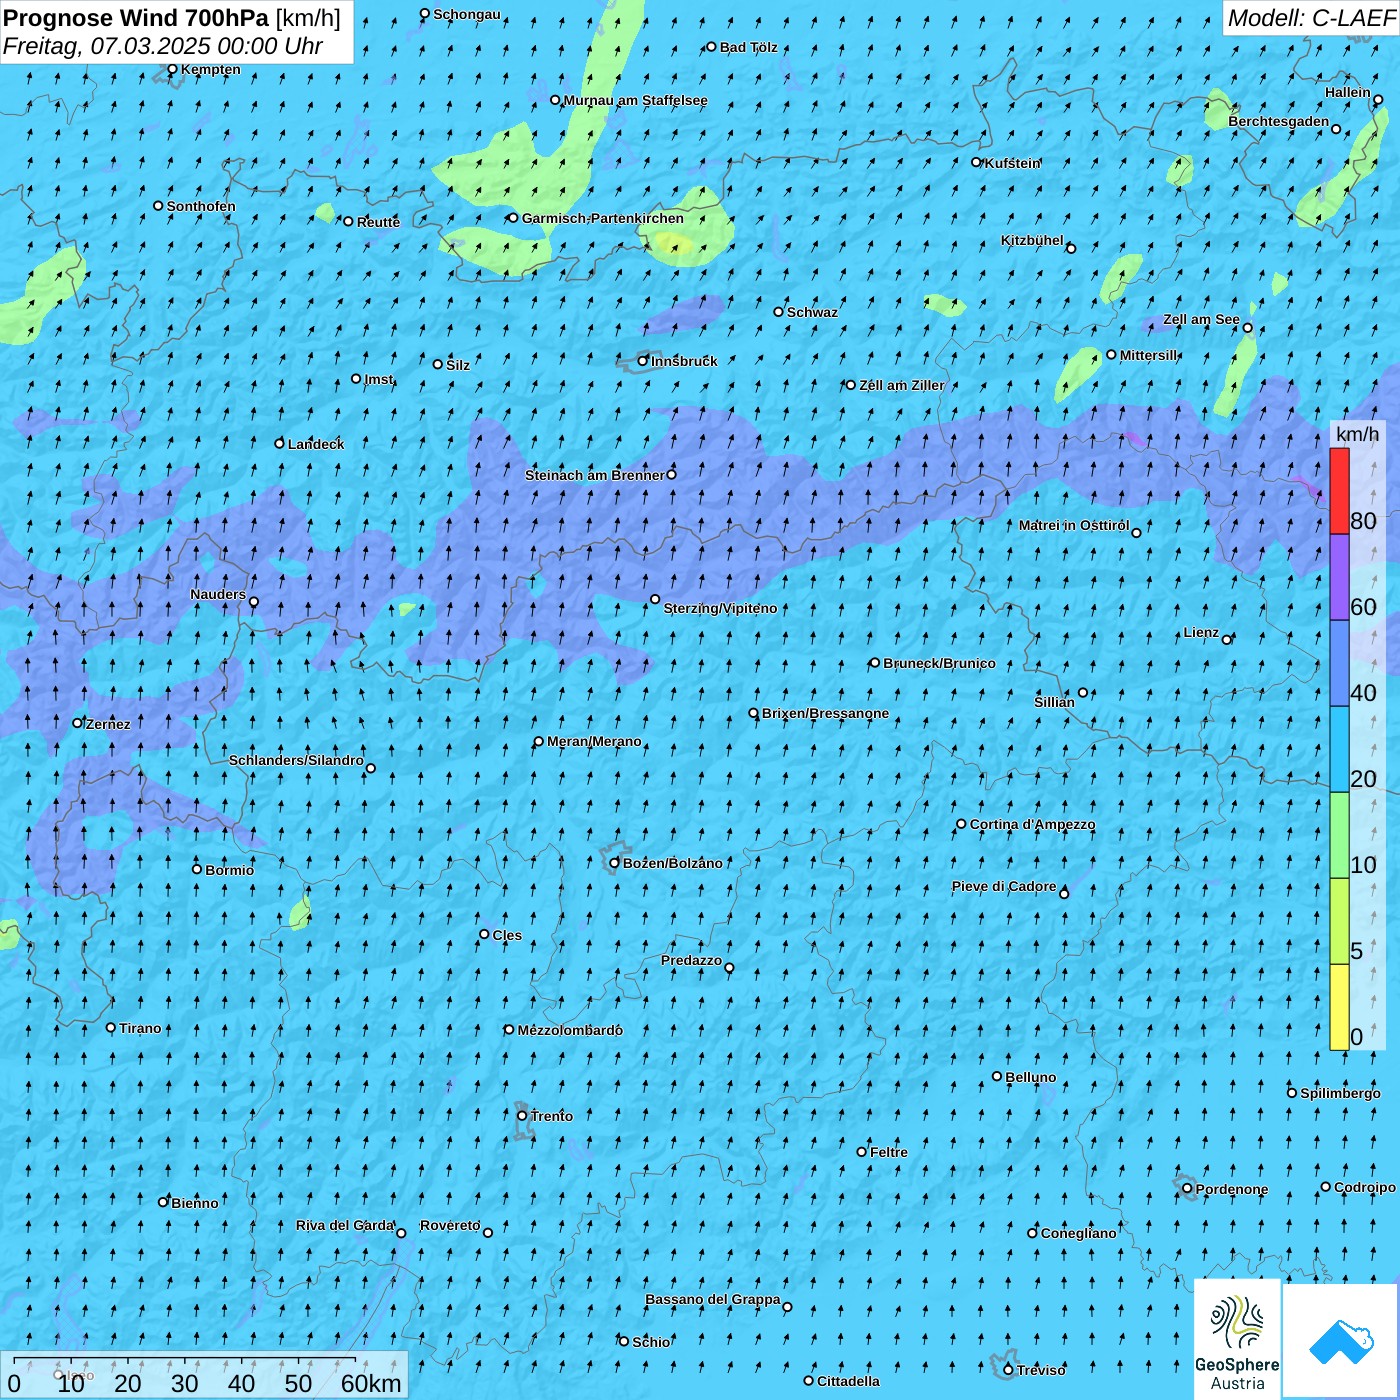This screenshot has height=1400, width=1400.
Task: Click the 'Mezzolombardo' label
Action: point(570,1030)
